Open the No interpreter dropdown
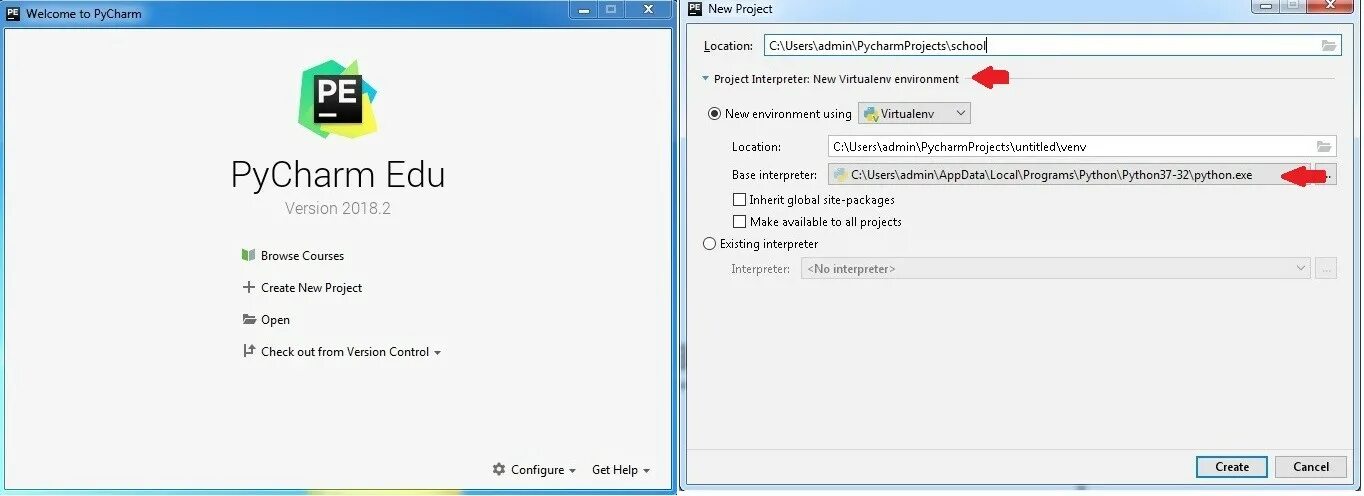Viewport: 1364px width, 496px height. (1055, 268)
